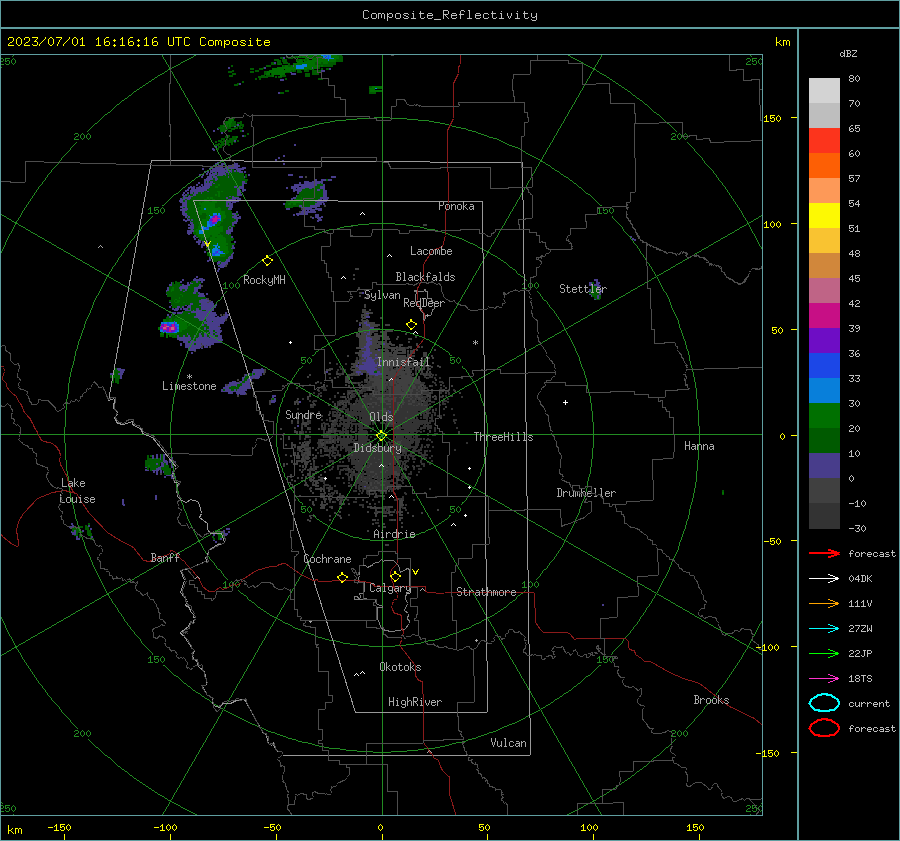Click the large storm cell northwest of RockyMH
900x841 pixels.
coord(214,215)
